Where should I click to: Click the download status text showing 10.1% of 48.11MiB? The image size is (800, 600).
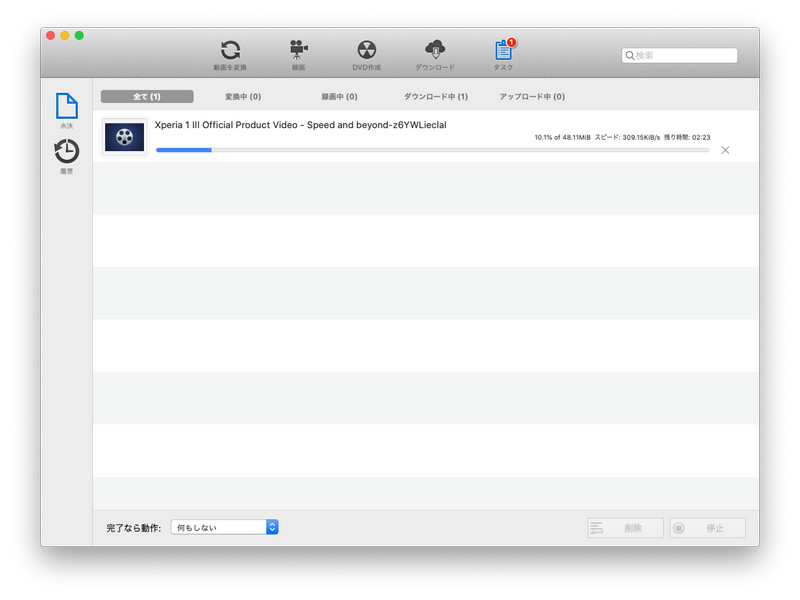622,137
